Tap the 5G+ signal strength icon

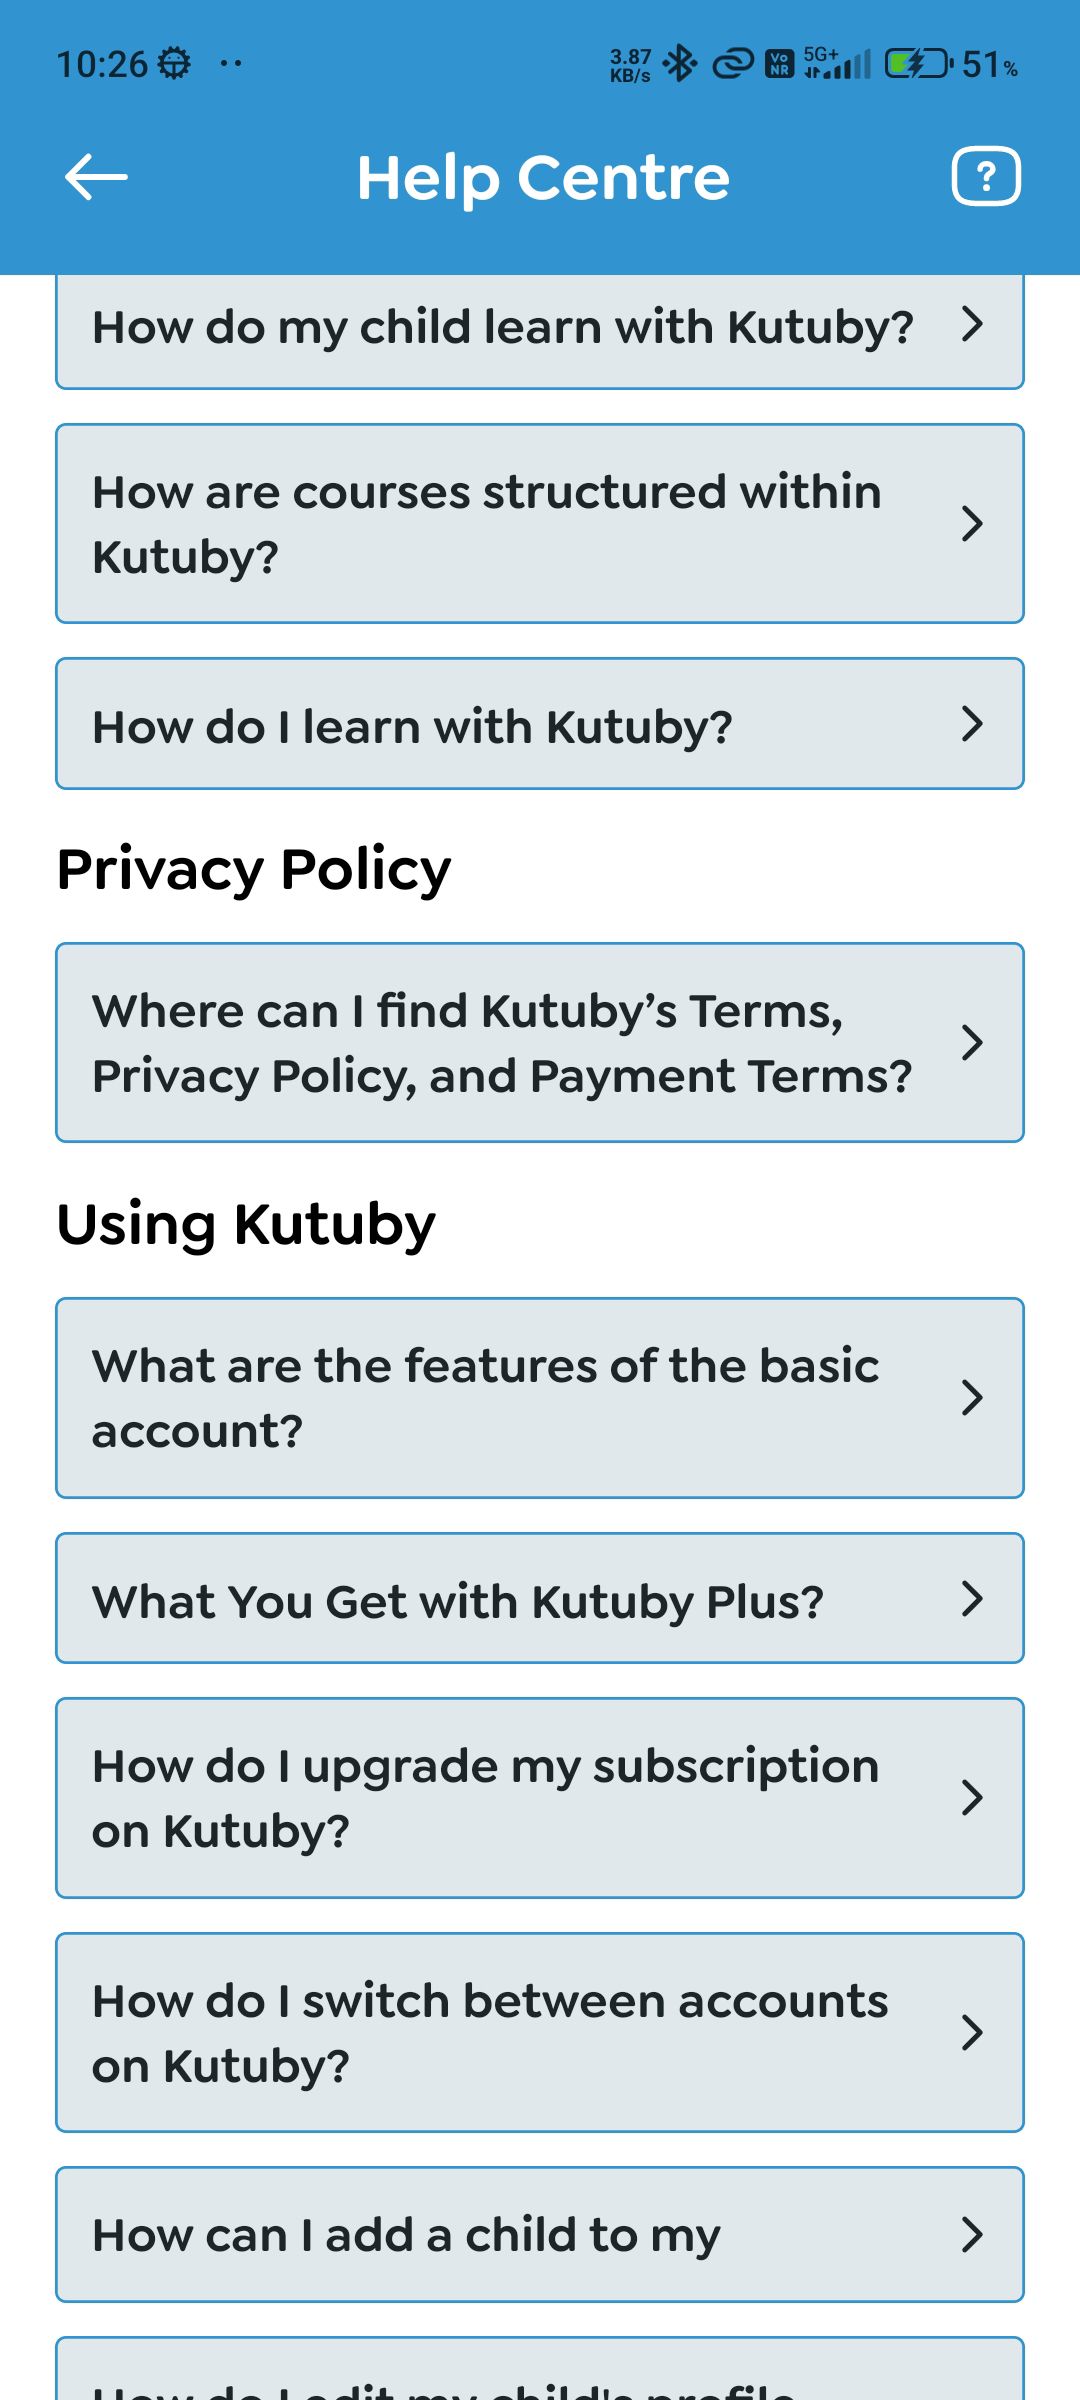tap(837, 64)
